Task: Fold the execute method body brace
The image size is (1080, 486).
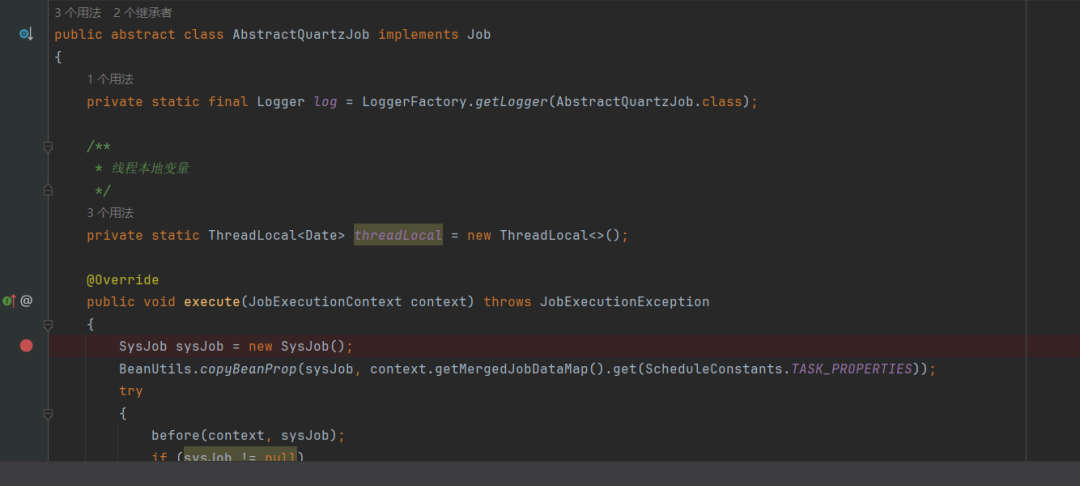Action: [x=48, y=324]
